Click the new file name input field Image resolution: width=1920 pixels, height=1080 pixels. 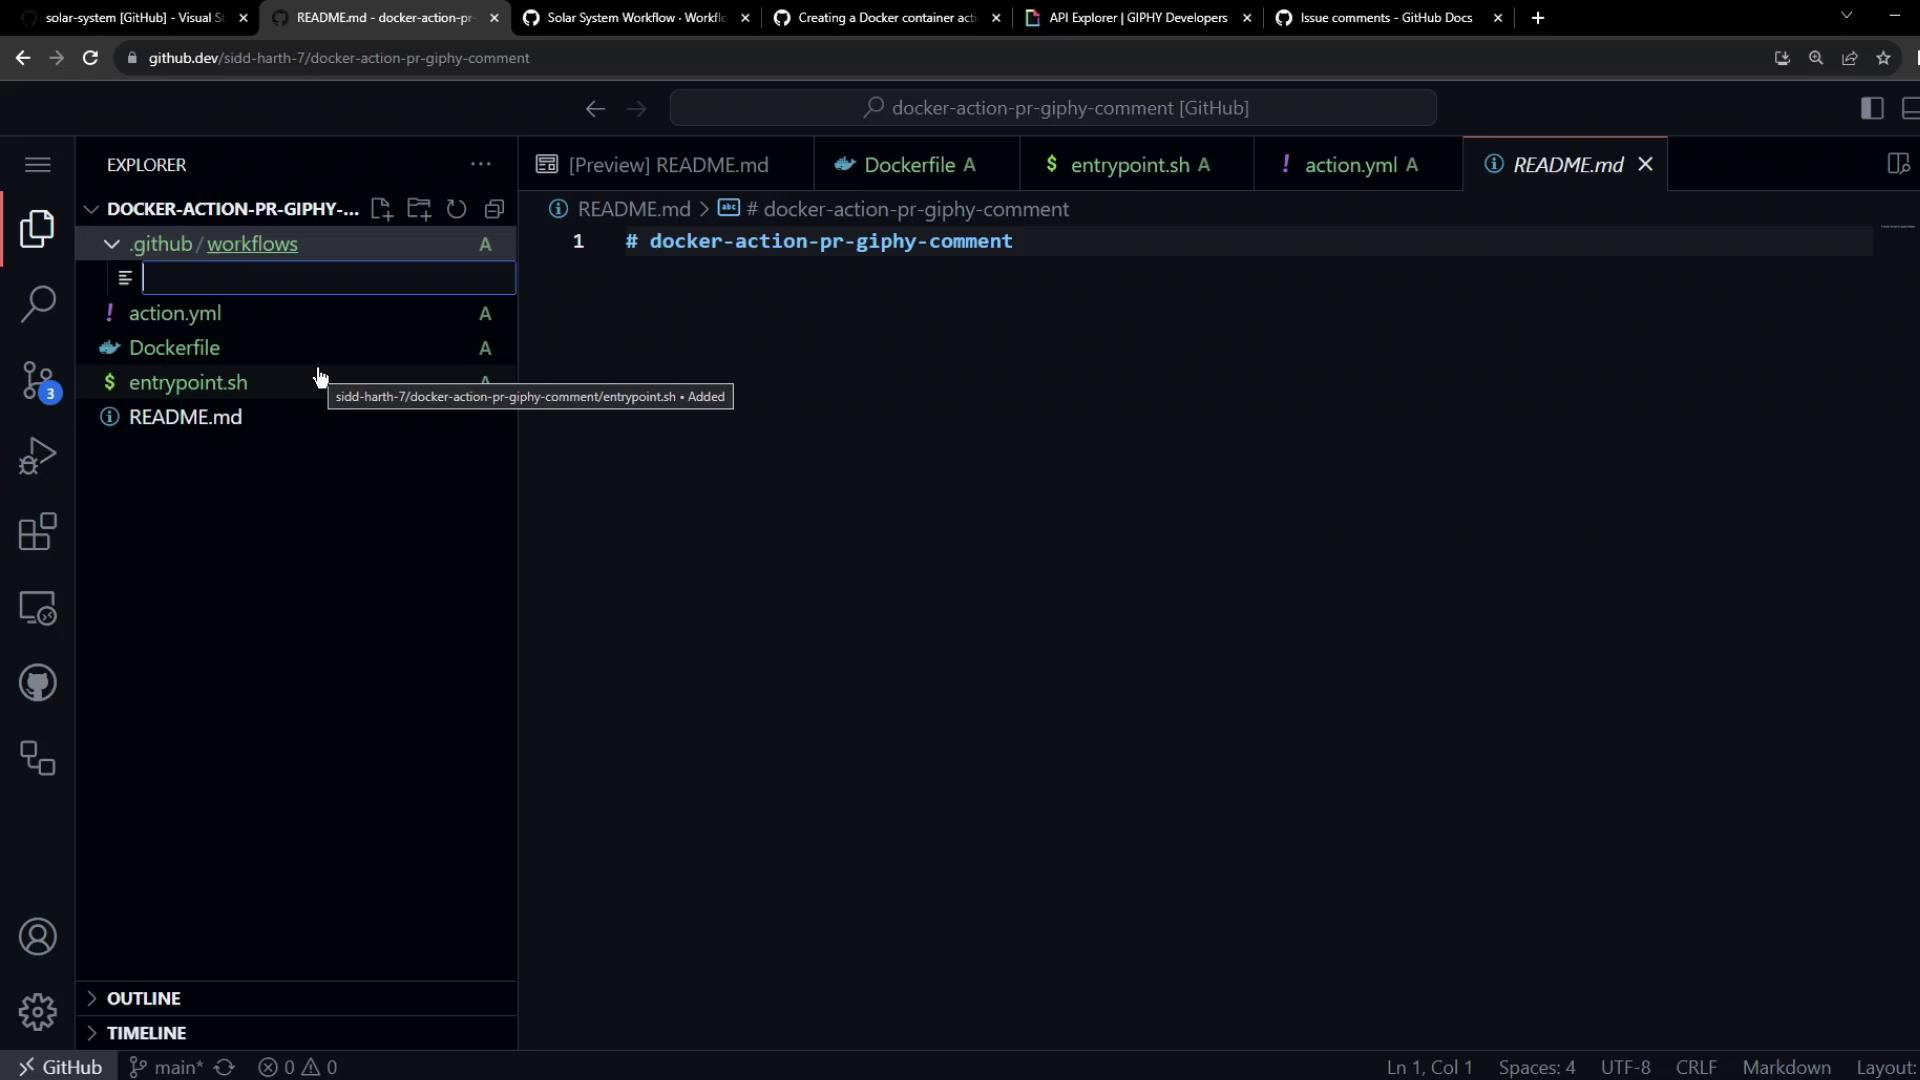coord(328,278)
